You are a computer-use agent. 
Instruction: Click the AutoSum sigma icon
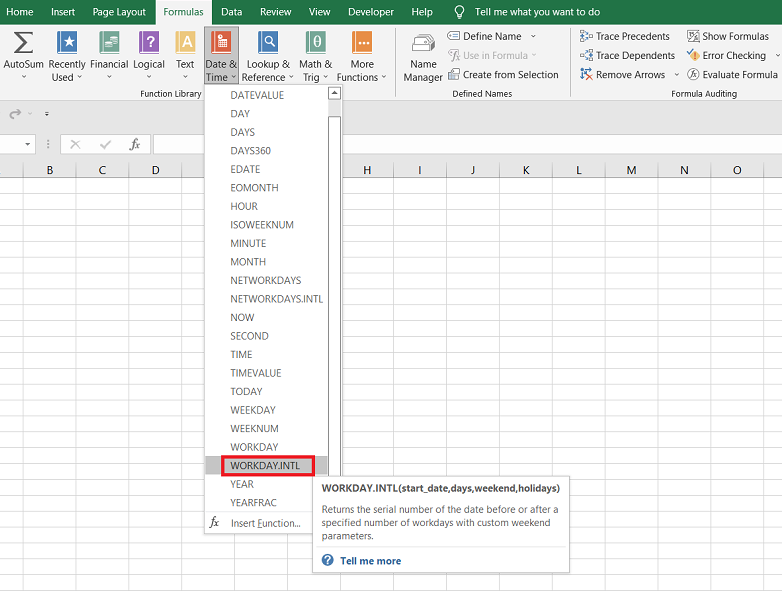pyautogui.click(x=23, y=43)
